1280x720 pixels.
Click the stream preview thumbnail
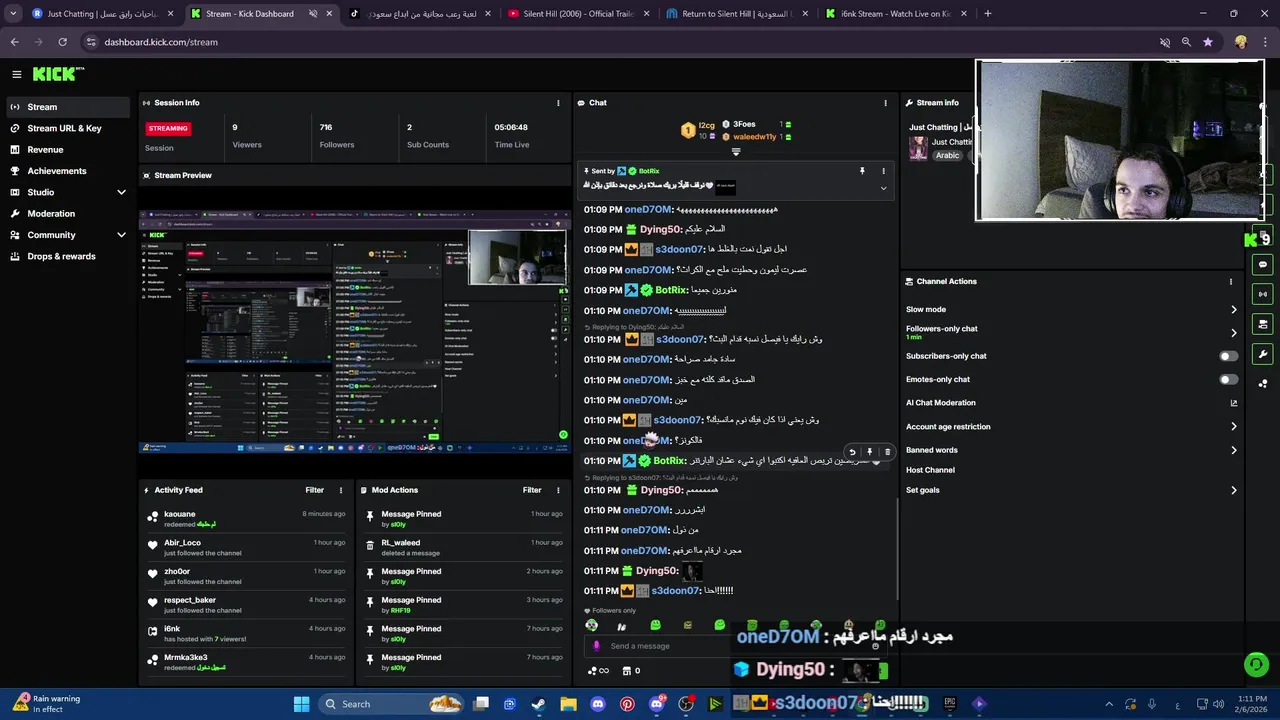click(354, 333)
